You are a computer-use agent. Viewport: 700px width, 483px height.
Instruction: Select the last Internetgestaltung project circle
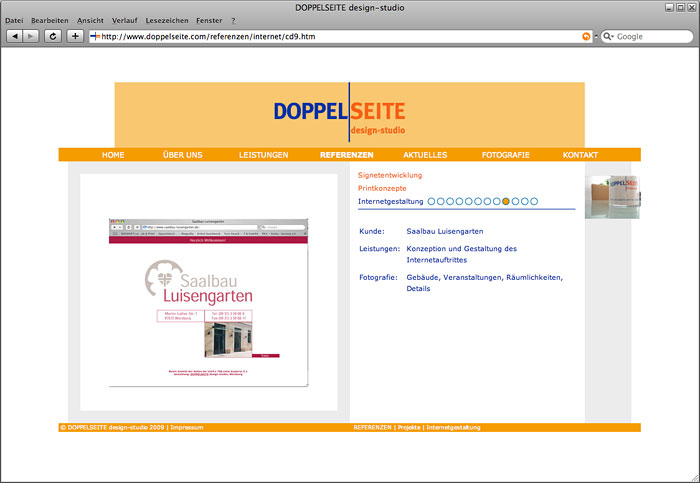pos(534,201)
